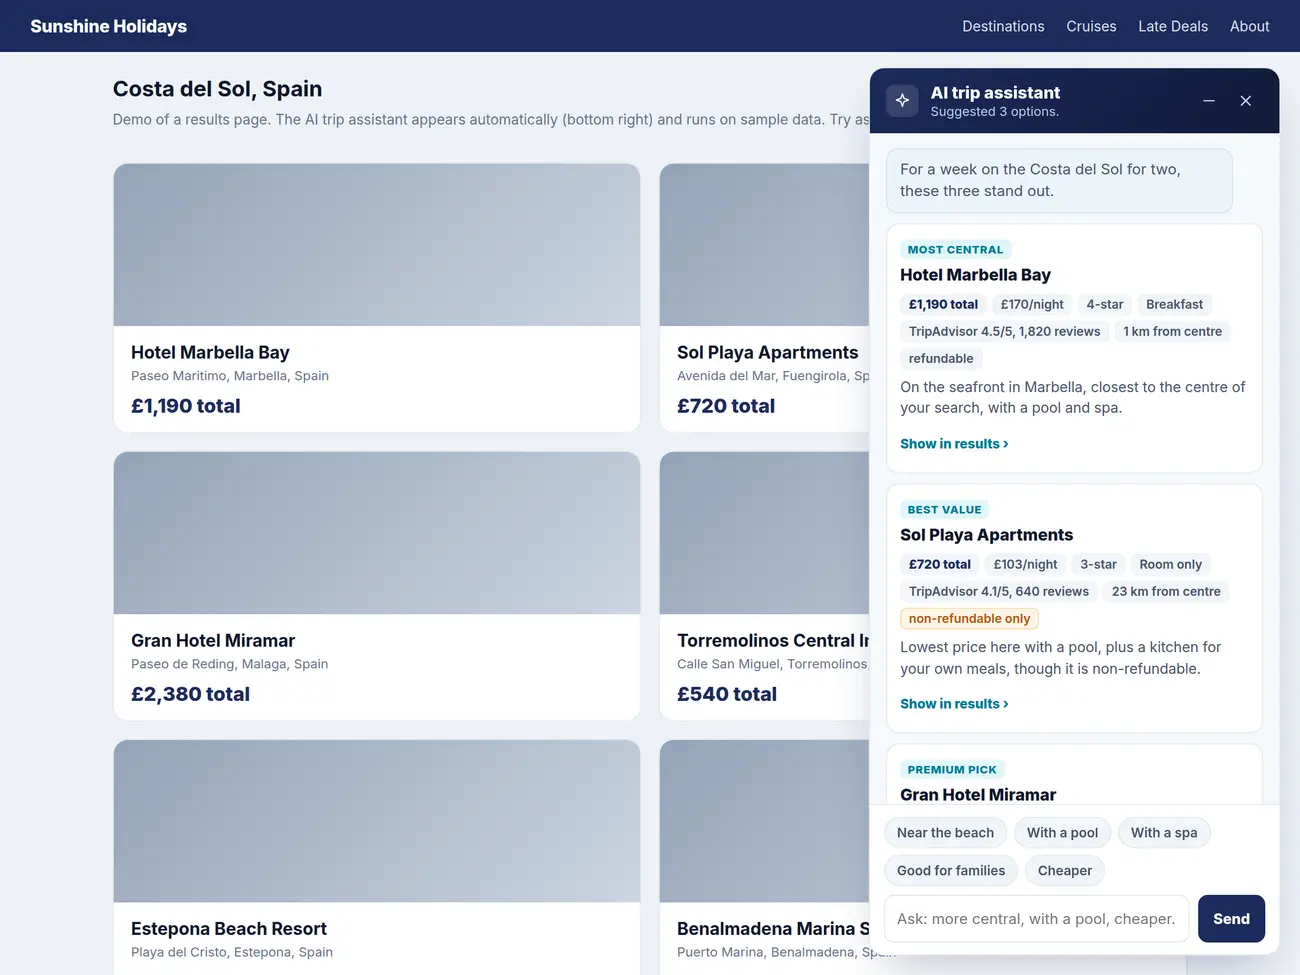Focus the assistant 'Ask' input field

1036,919
